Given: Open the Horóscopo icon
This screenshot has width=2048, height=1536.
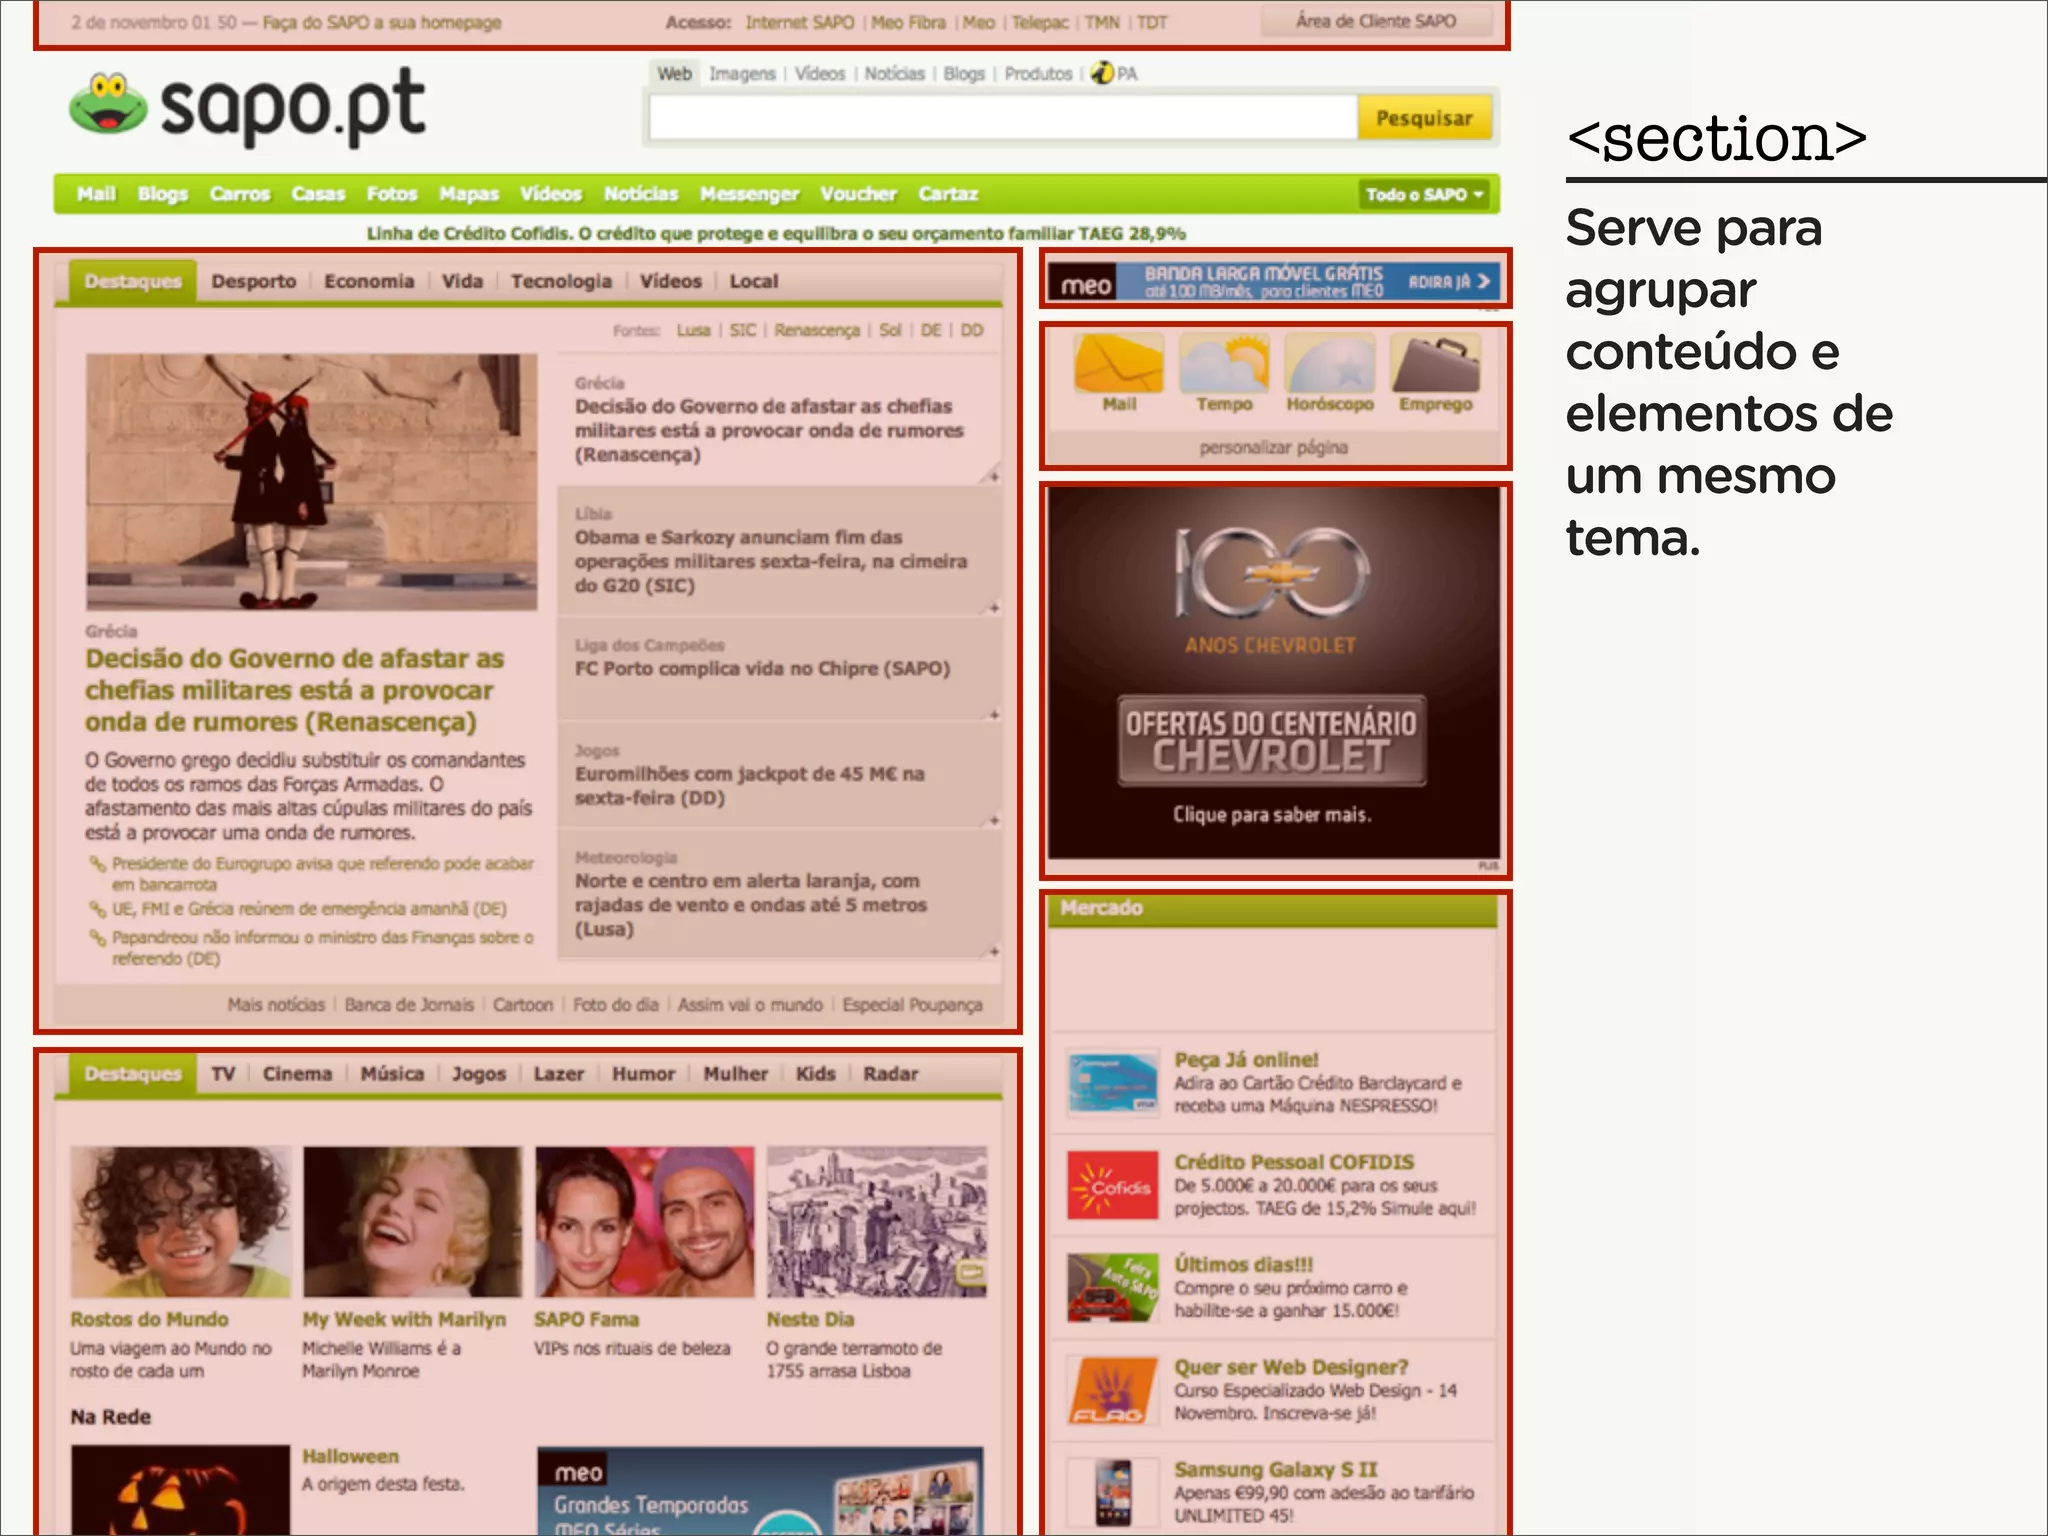Looking at the screenshot, I should pyautogui.click(x=1329, y=365).
